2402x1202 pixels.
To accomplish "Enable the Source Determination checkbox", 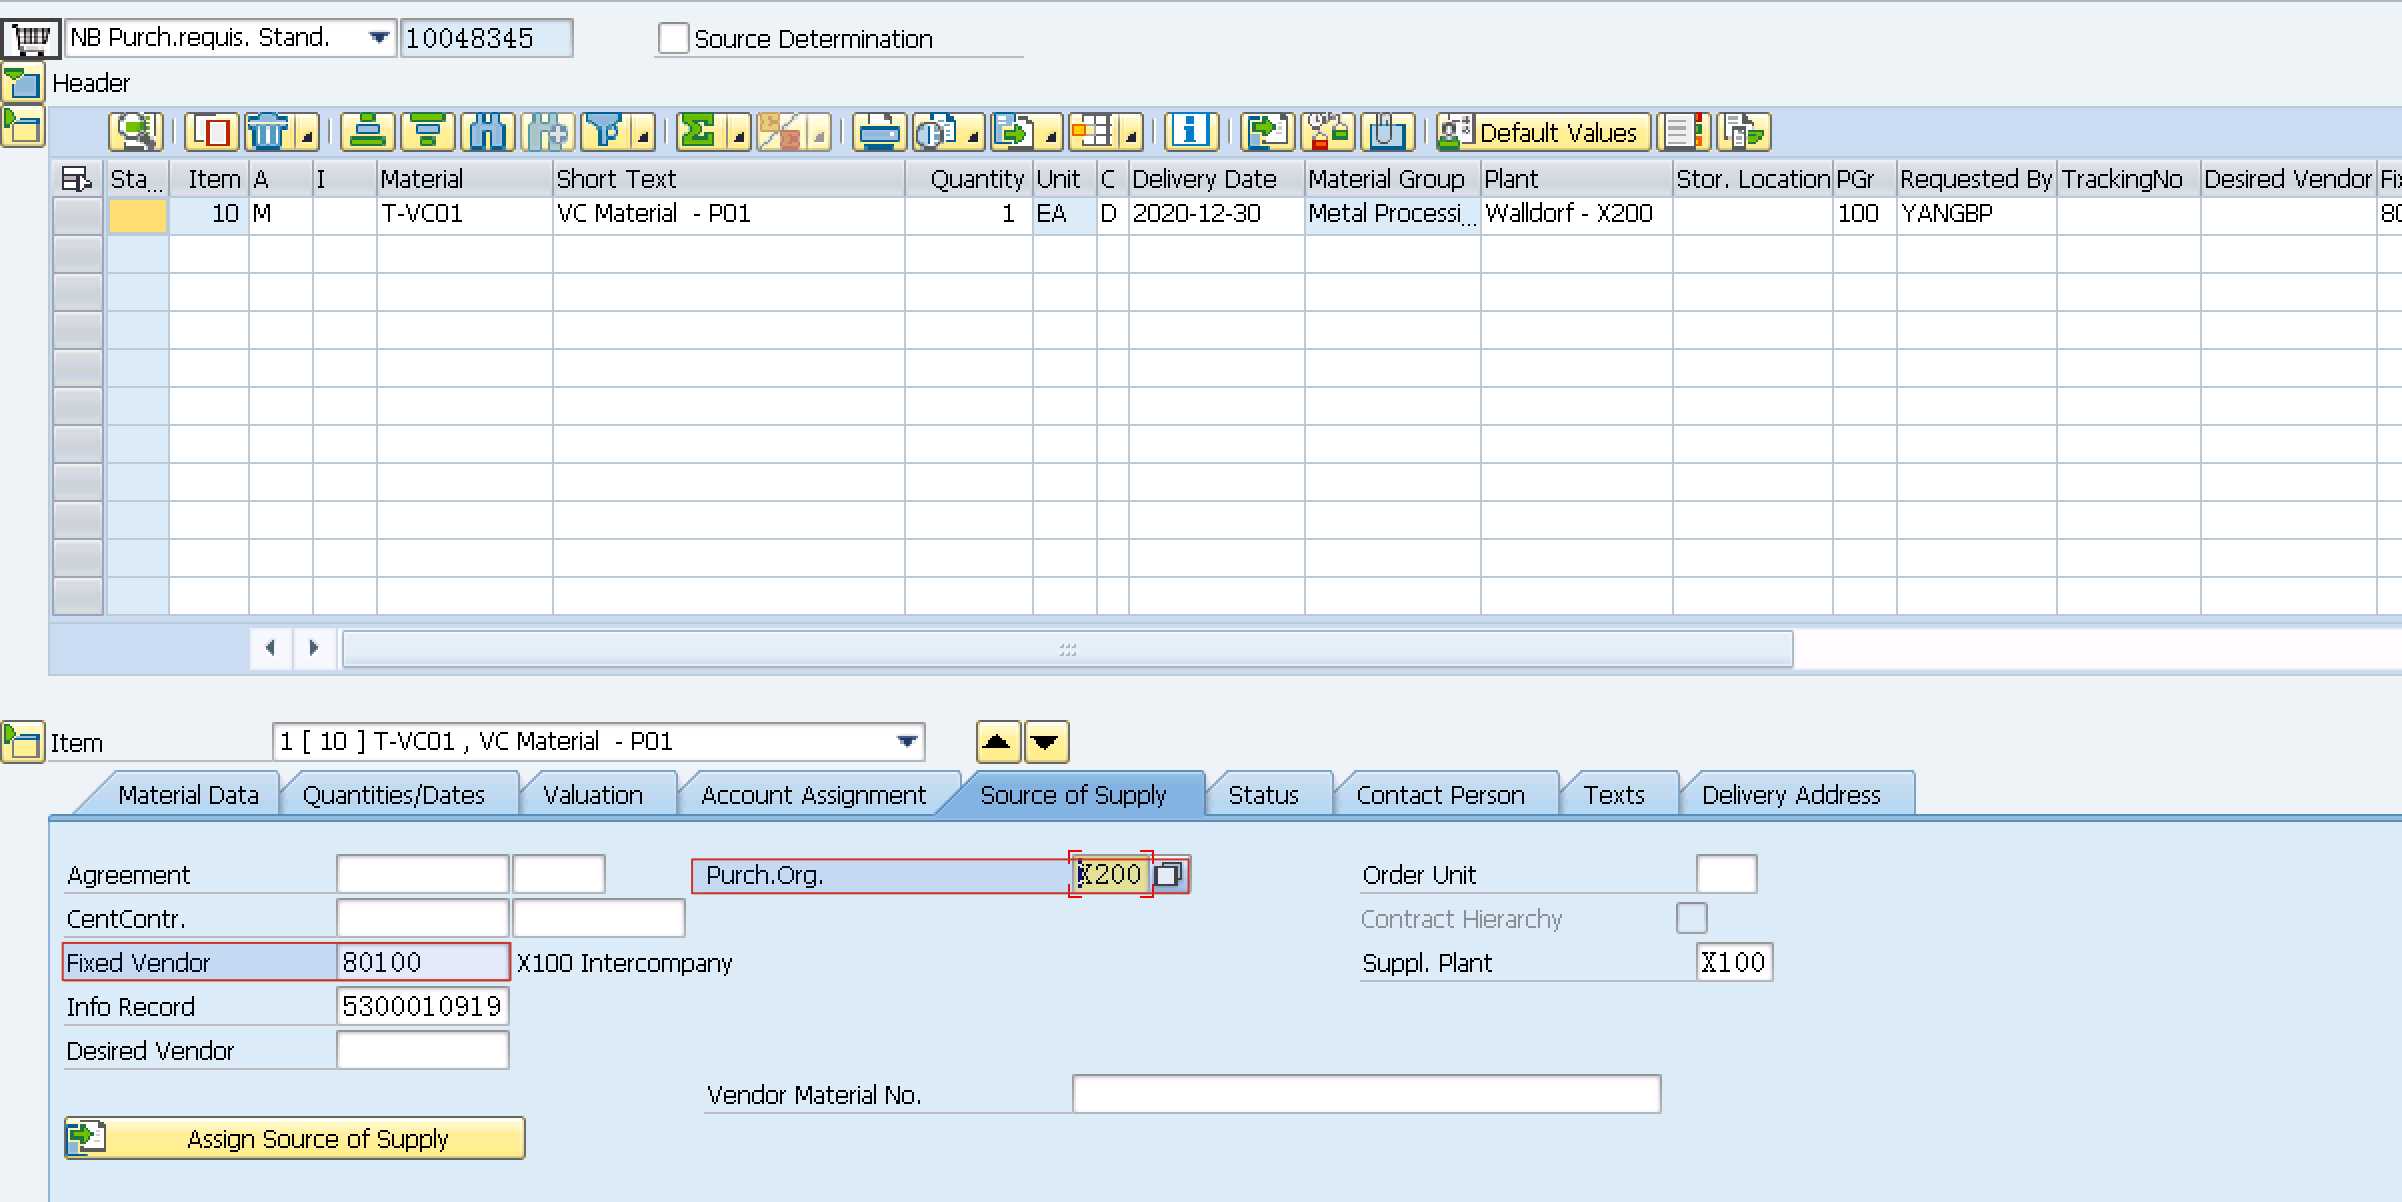I will coord(672,38).
